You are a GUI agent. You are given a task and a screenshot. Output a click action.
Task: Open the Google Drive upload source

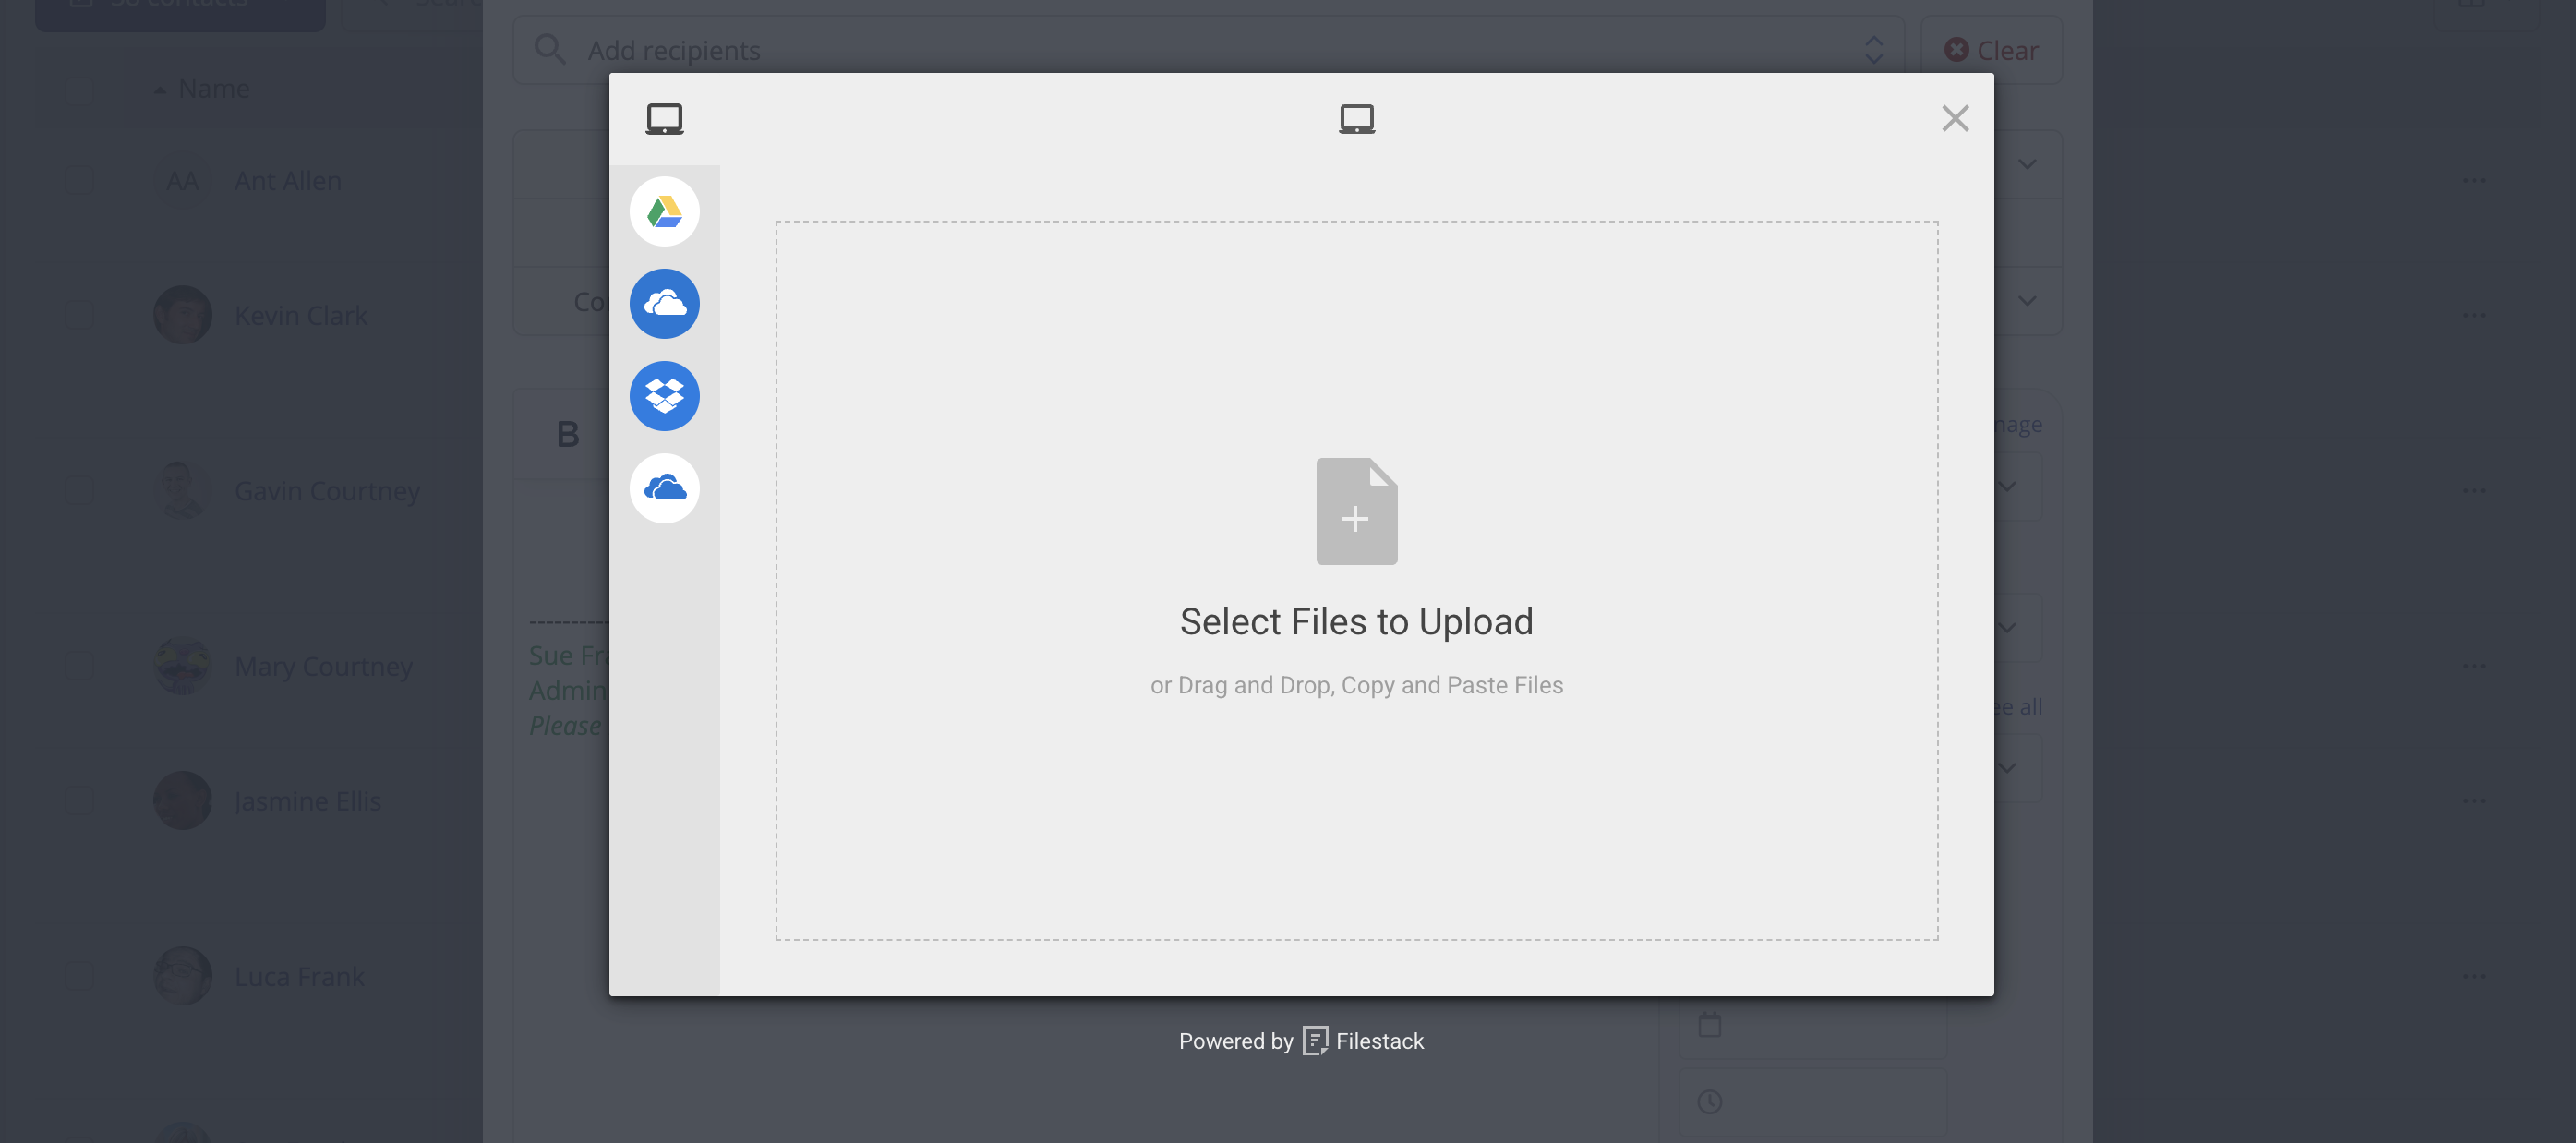(x=664, y=211)
